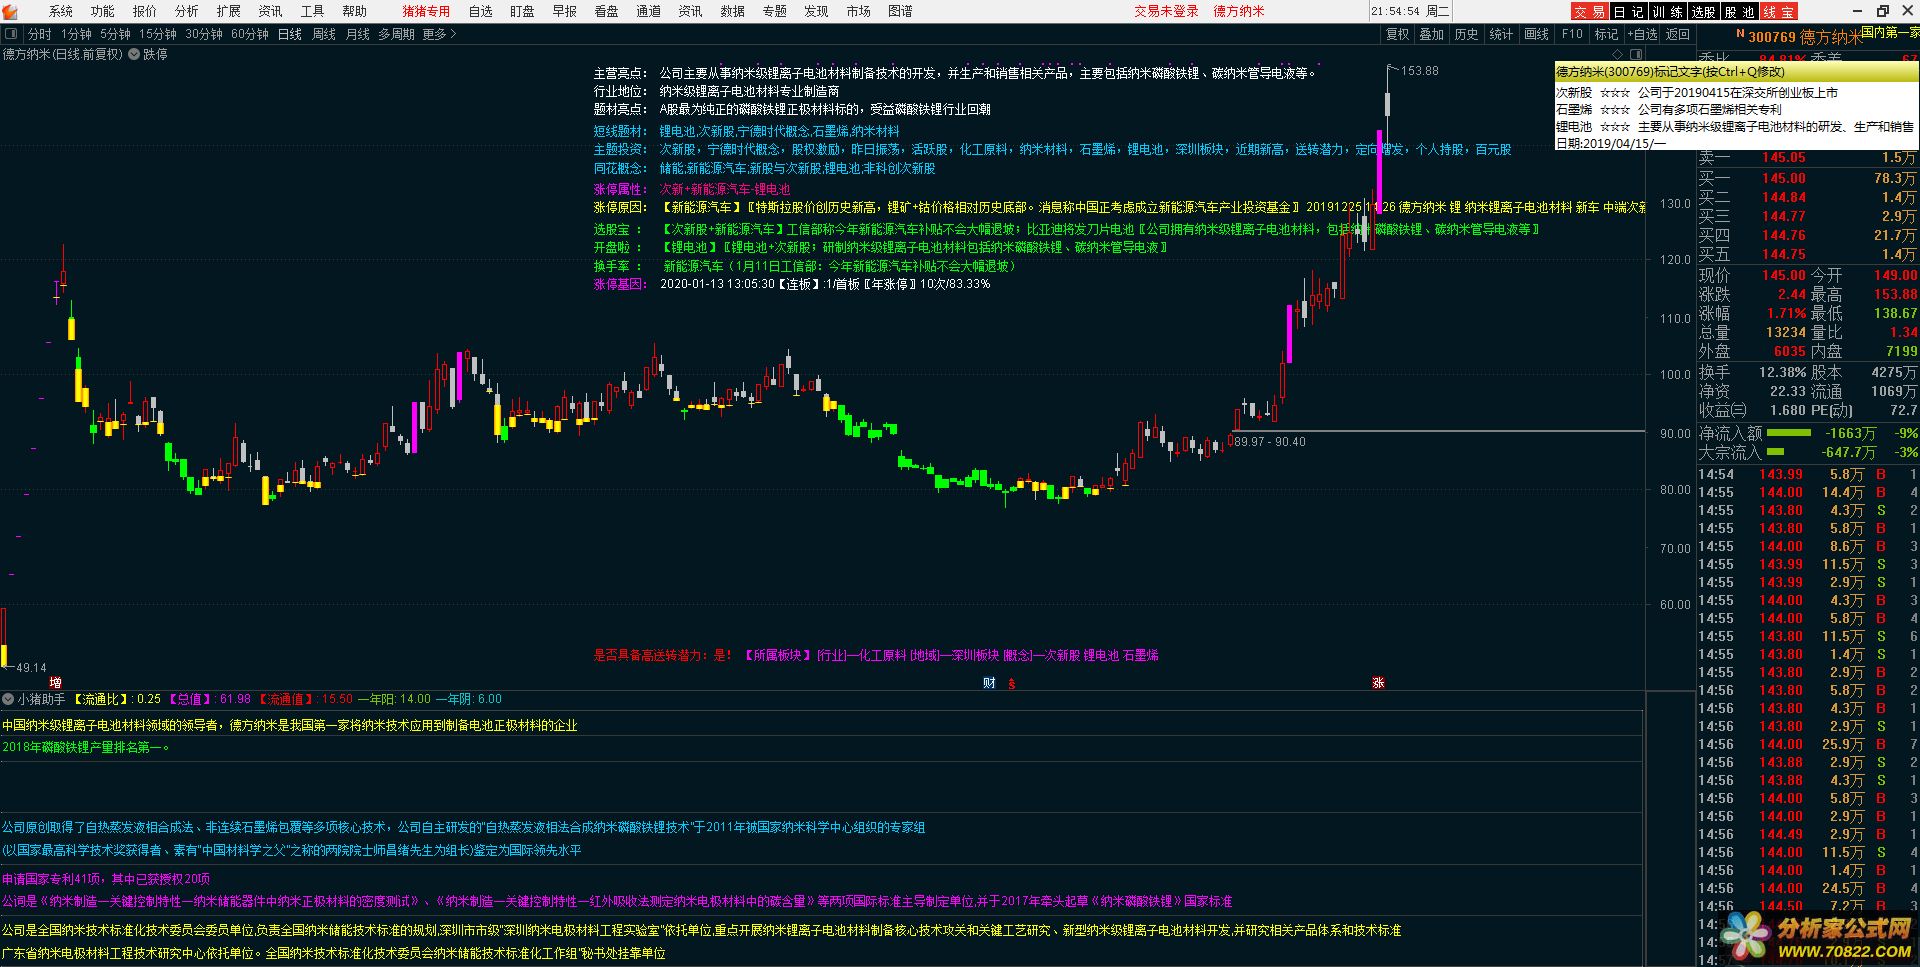This screenshot has width=1920, height=967.
Task: Open the 扩展 menu
Action: coord(229,11)
